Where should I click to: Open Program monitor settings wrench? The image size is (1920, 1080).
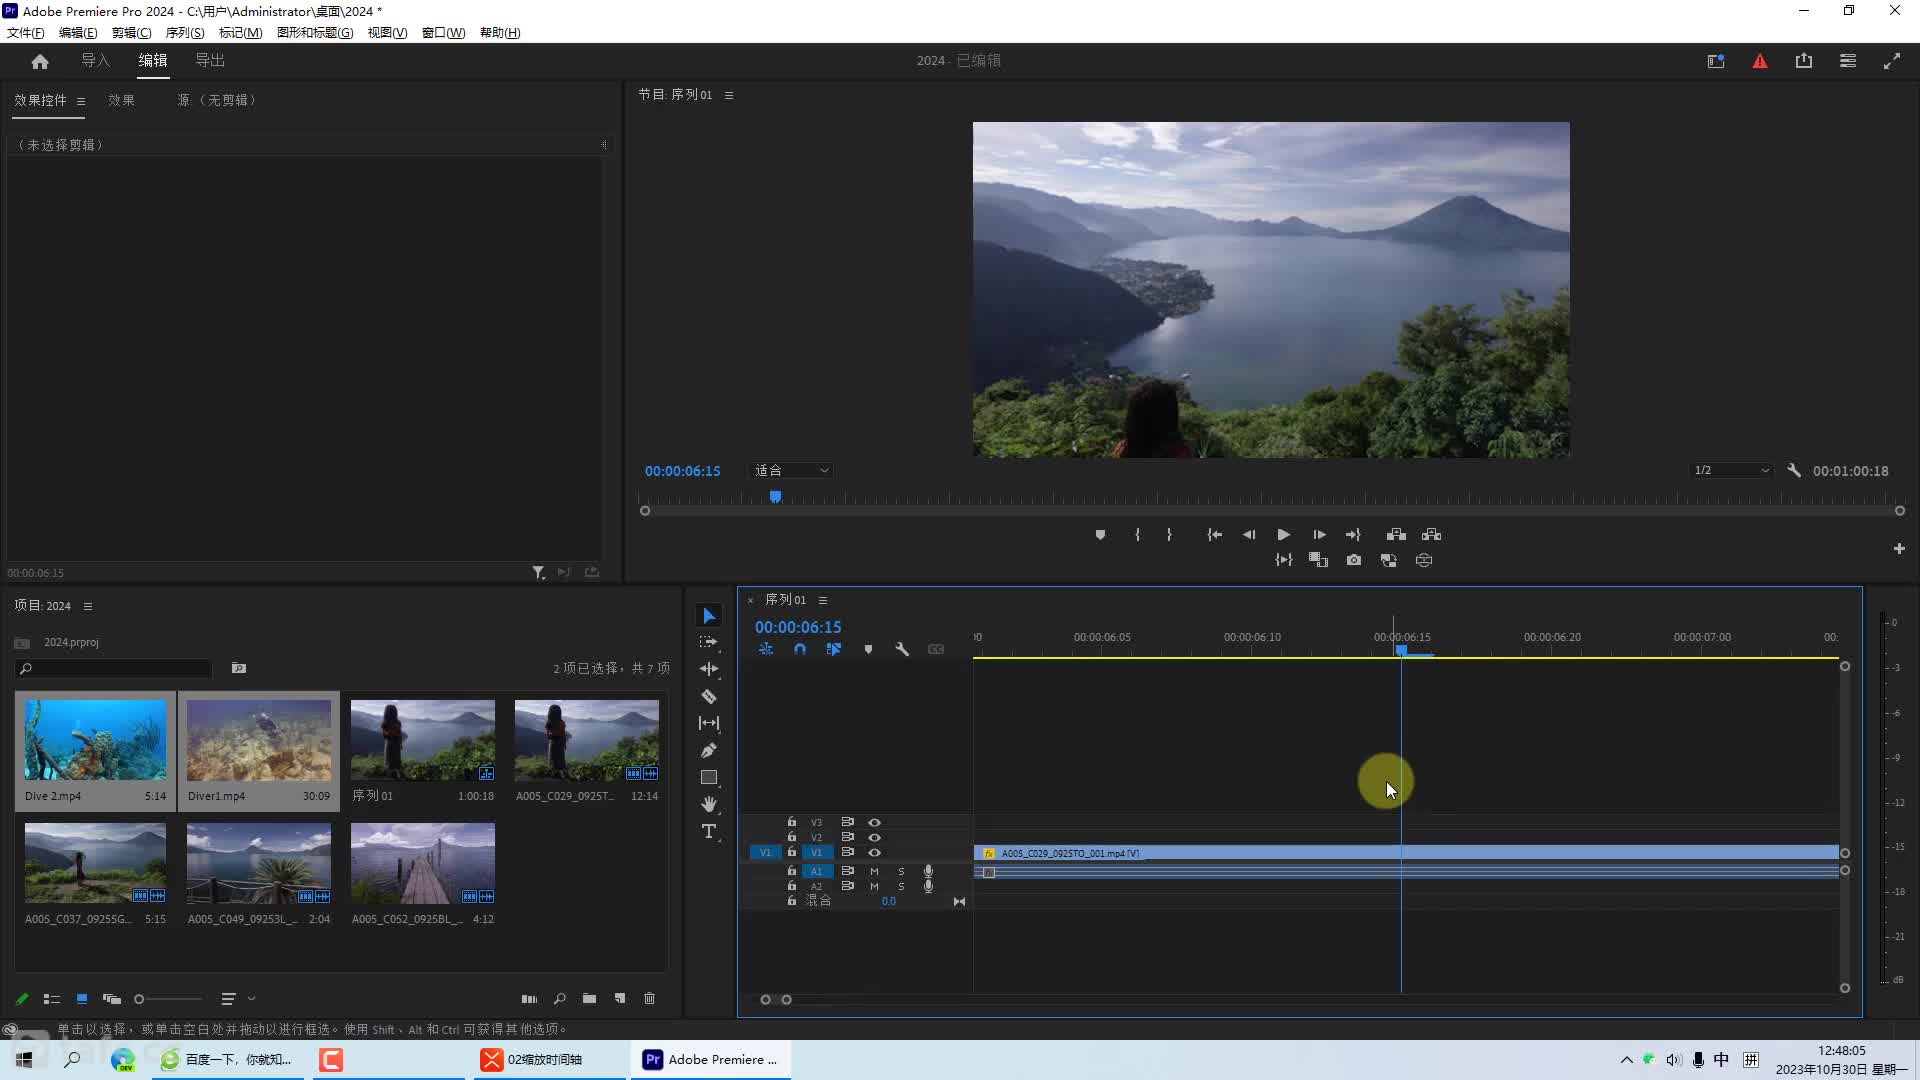click(1794, 470)
